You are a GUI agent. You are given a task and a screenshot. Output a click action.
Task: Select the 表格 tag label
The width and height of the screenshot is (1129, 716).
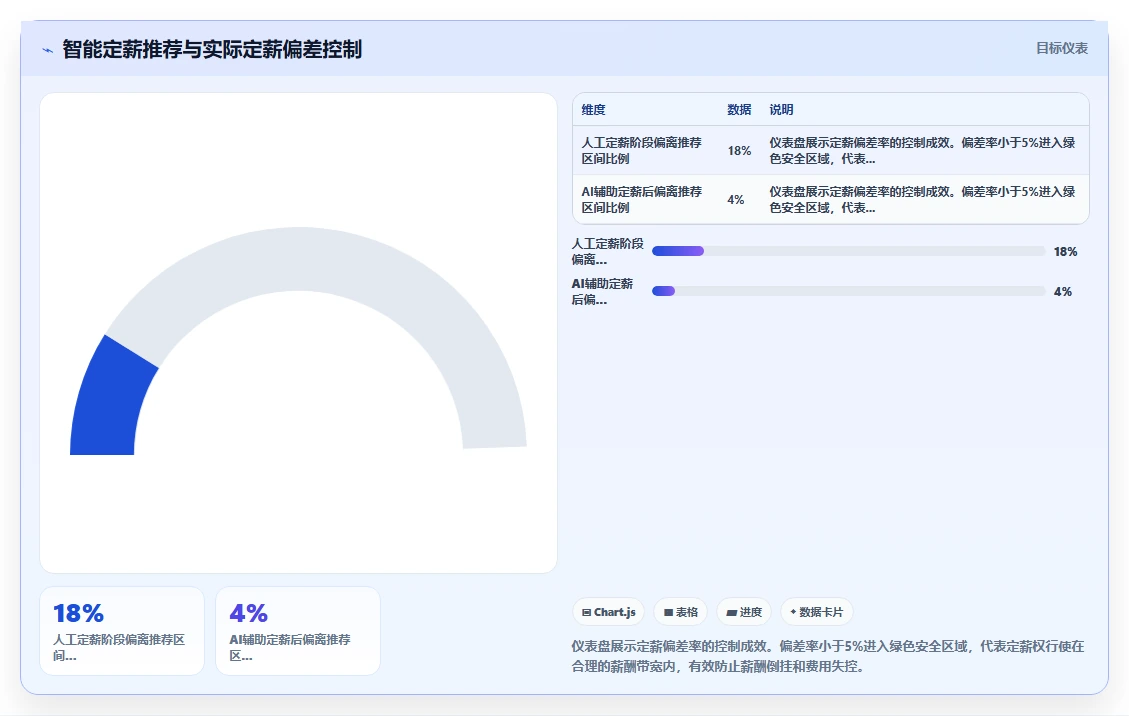click(x=687, y=612)
